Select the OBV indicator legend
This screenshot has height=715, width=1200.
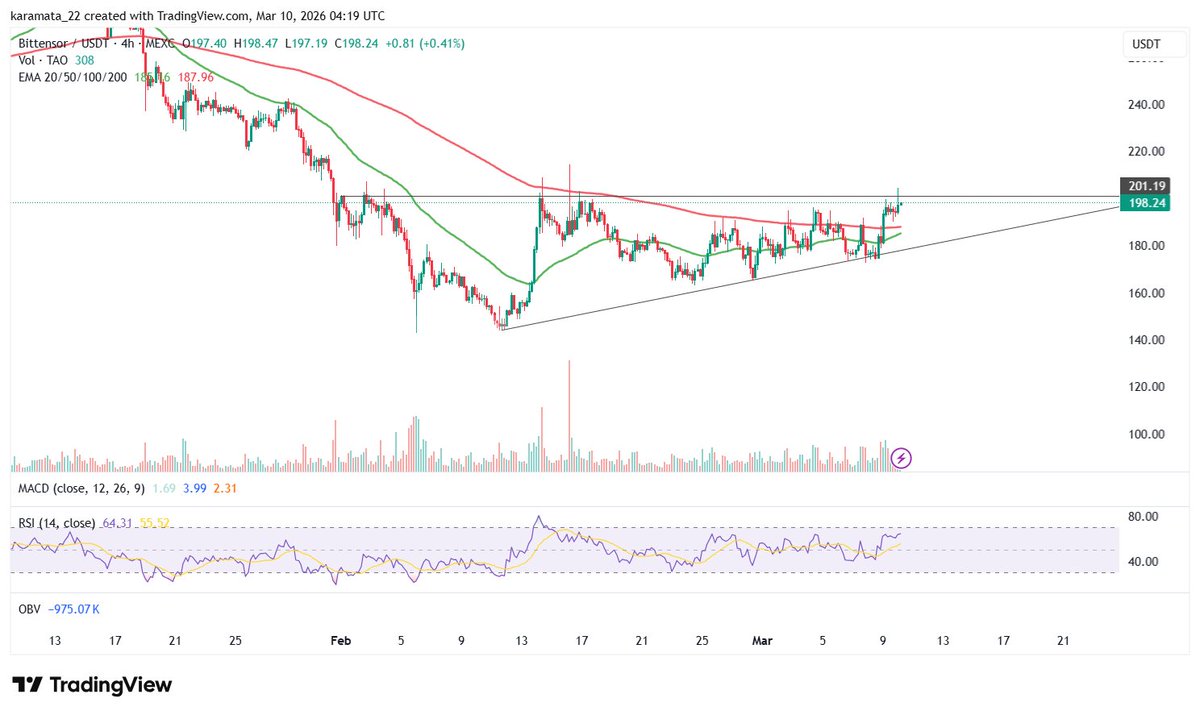click(x=29, y=608)
